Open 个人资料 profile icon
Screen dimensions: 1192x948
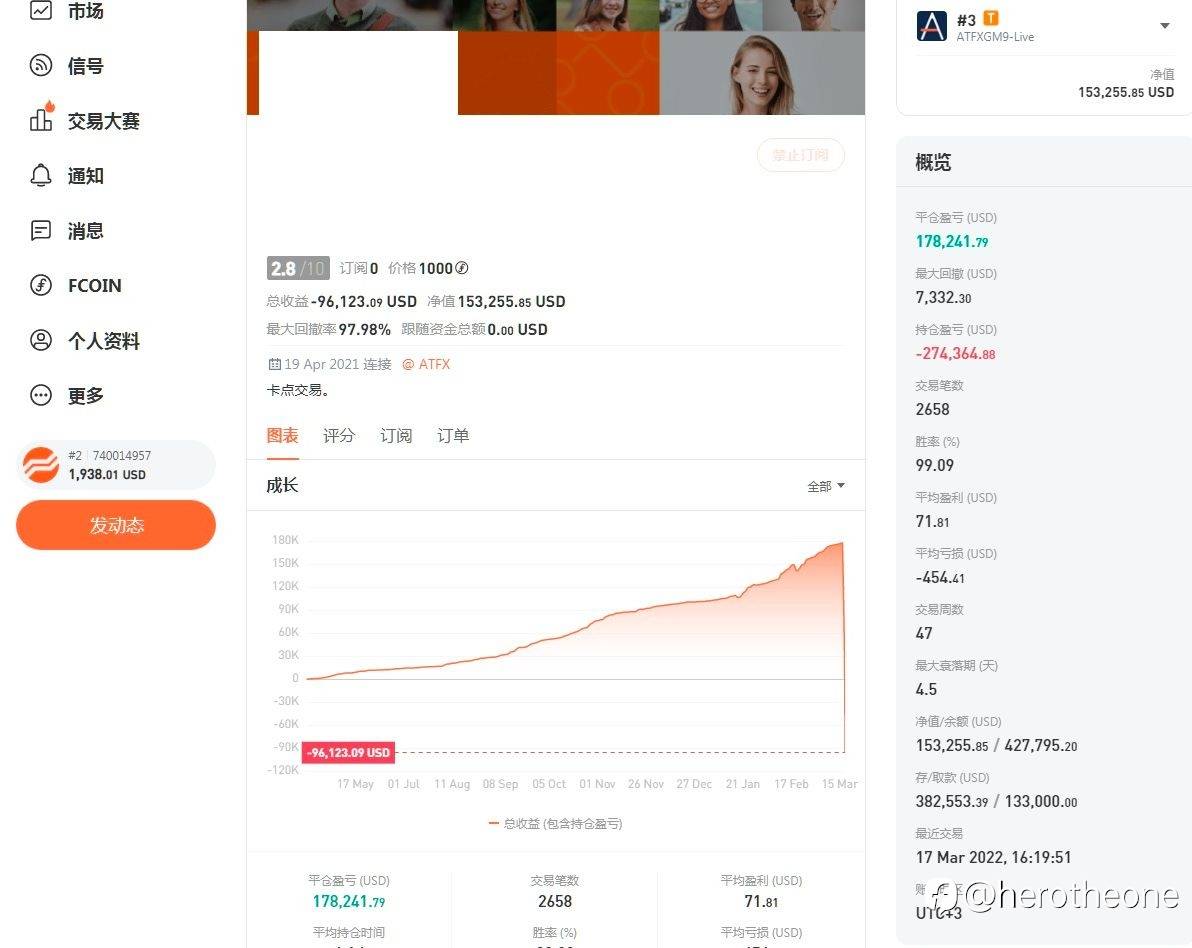[40, 340]
